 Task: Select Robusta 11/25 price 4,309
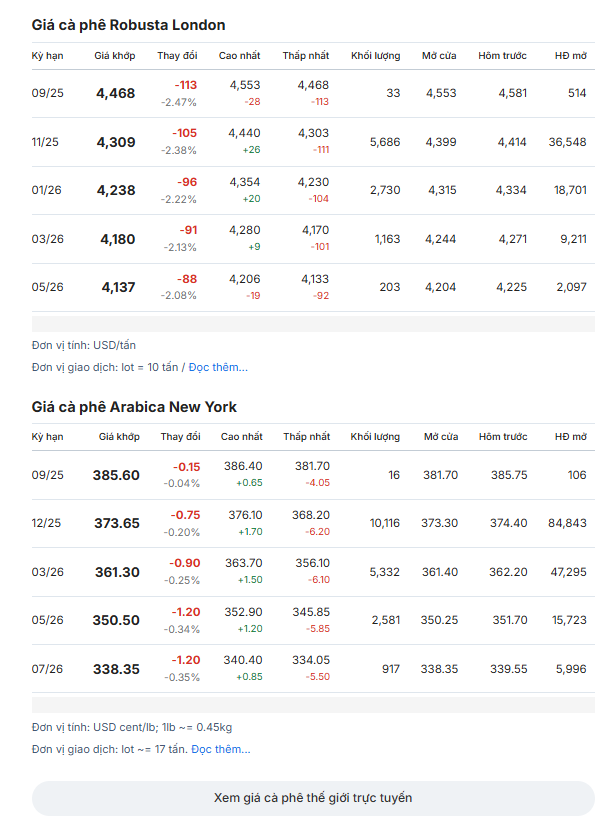pos(116,142)
